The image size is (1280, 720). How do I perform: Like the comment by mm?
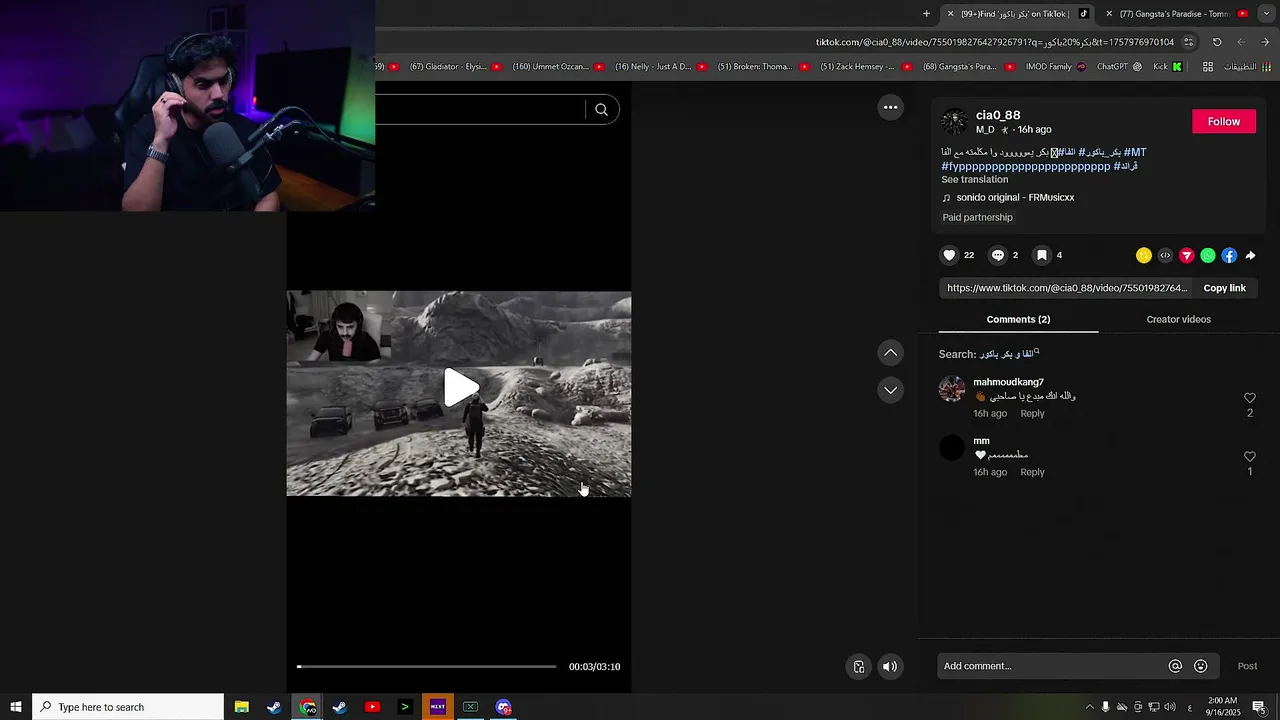1249,457
